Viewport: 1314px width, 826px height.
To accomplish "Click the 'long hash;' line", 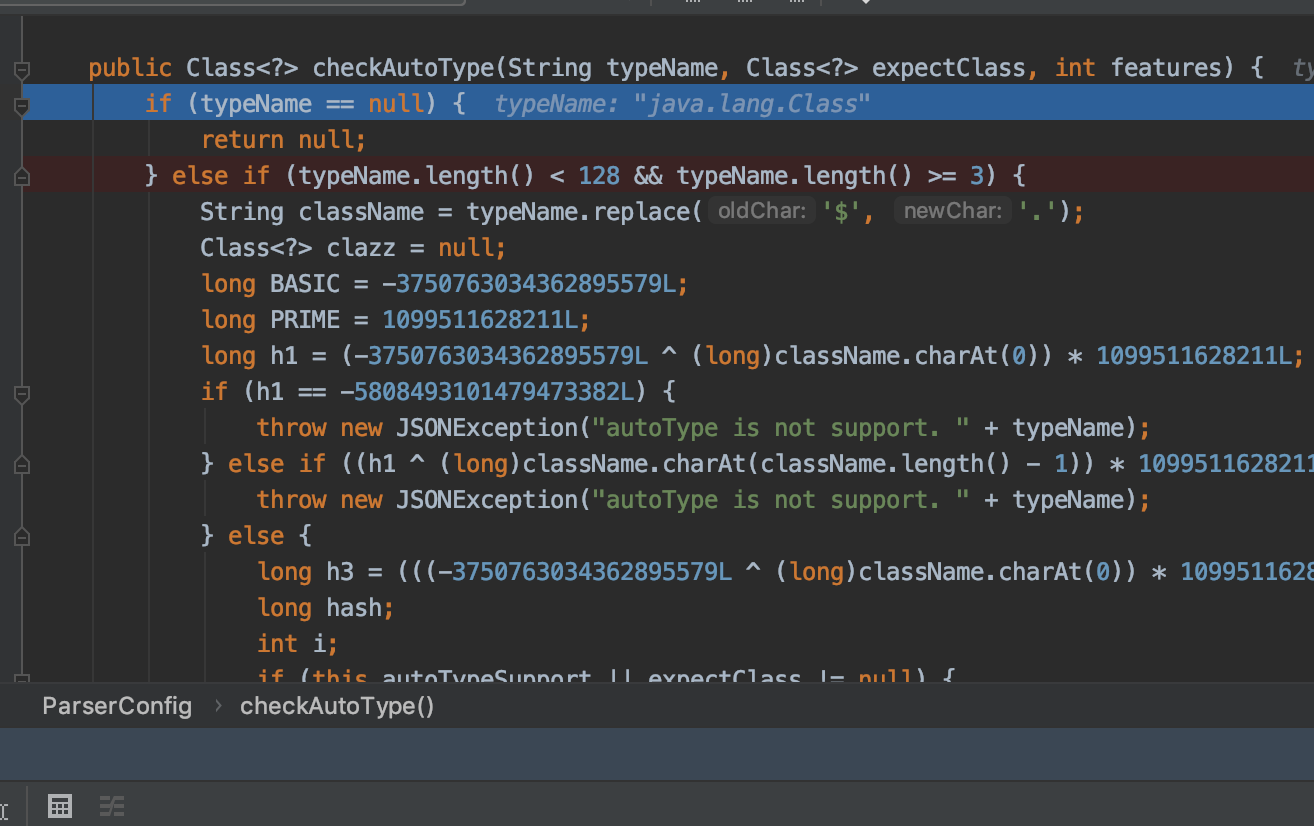I will [x=326, y=608].
